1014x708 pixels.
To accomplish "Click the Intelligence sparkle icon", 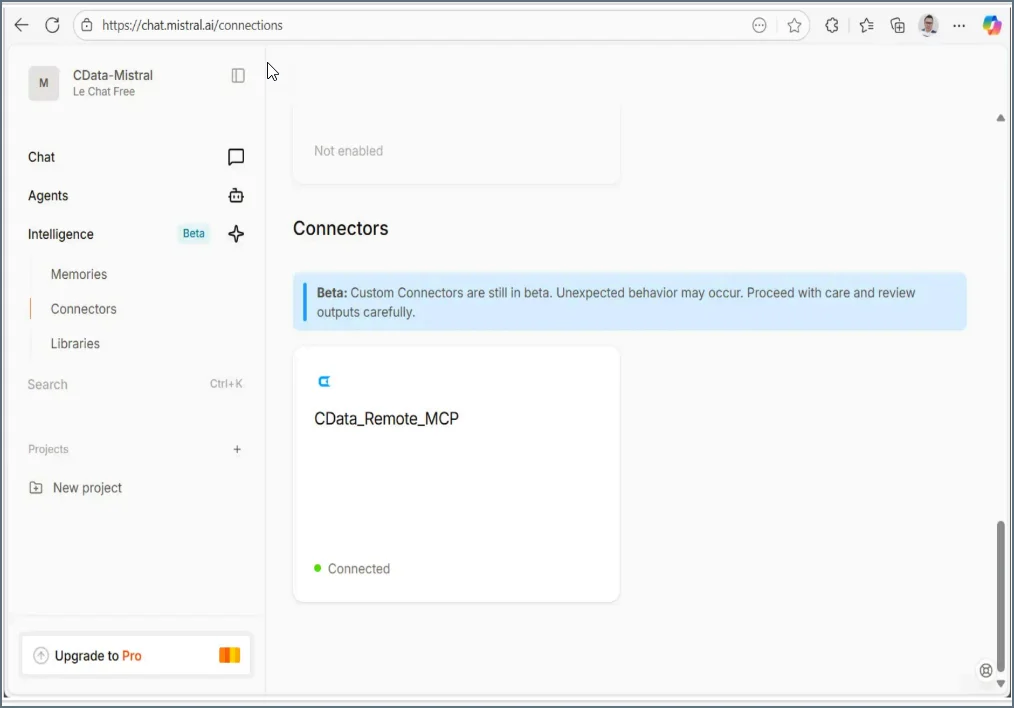I will (236, 234).
